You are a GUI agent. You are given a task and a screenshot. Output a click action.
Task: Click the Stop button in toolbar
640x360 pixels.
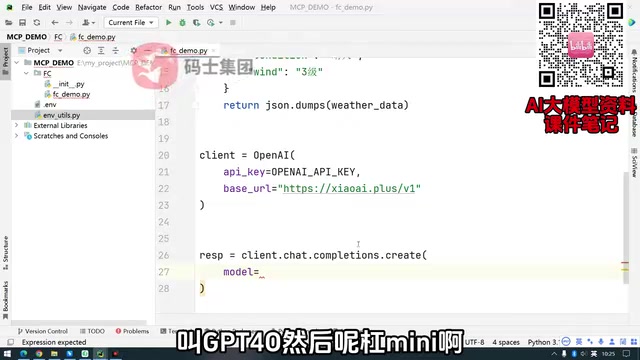tap(233, 22)
